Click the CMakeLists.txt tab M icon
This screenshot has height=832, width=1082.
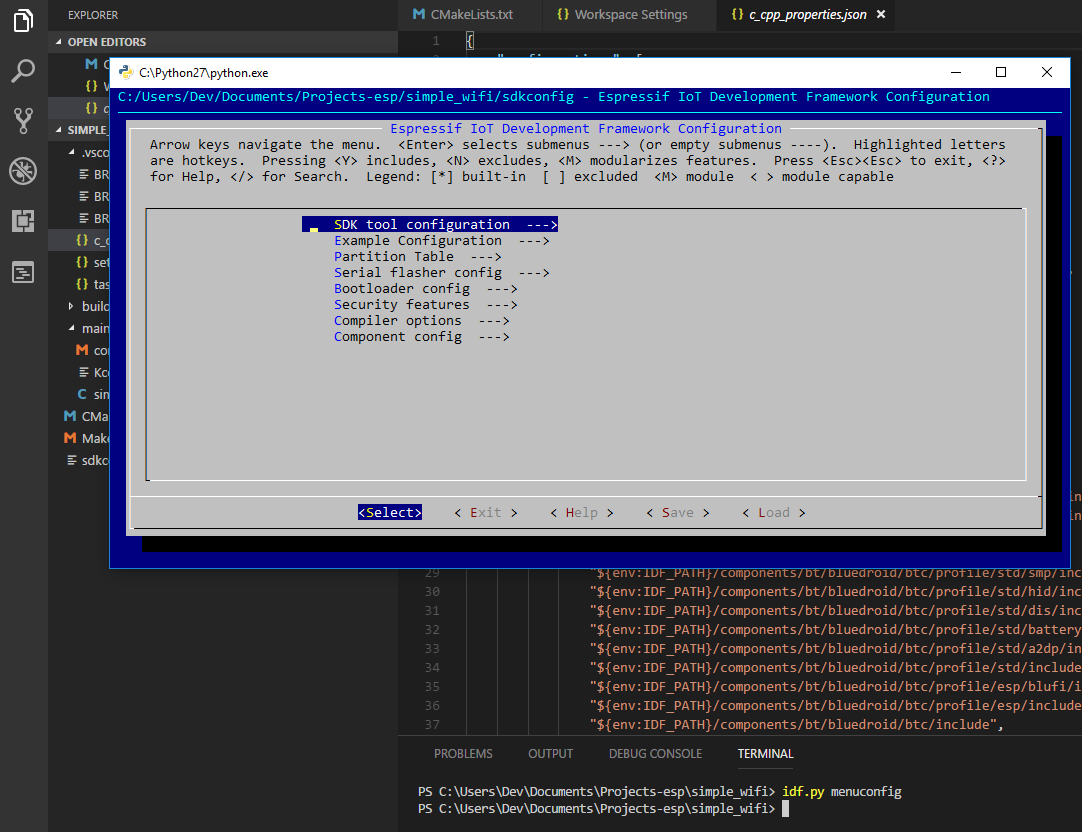click(x=418, y=14)
